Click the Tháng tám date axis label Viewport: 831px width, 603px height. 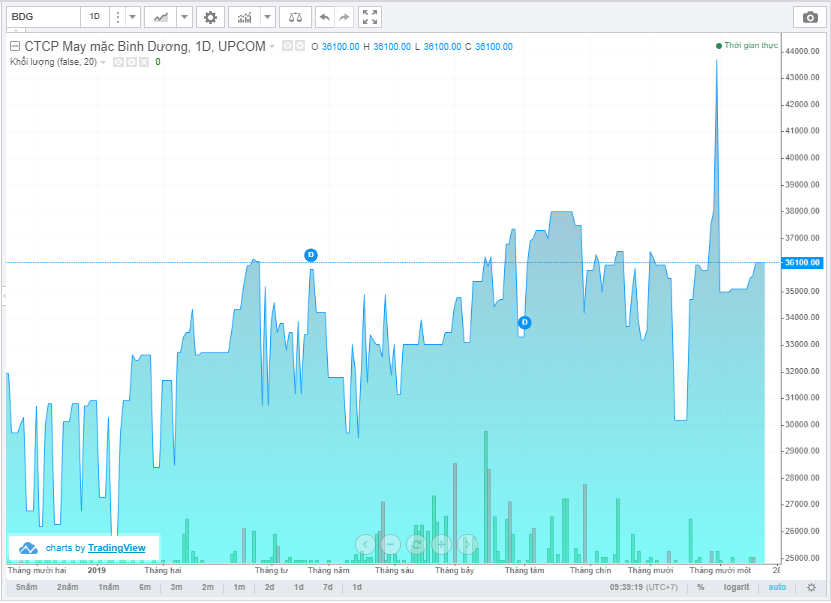pyautogui.click(x=524, y=571)
